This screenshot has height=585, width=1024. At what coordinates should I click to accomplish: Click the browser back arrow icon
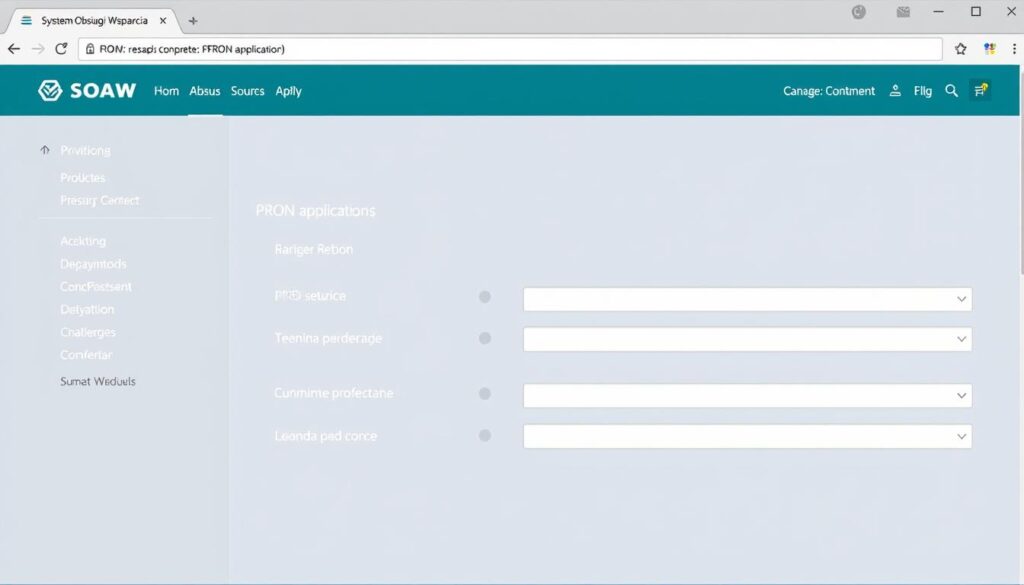pos(14,48)
